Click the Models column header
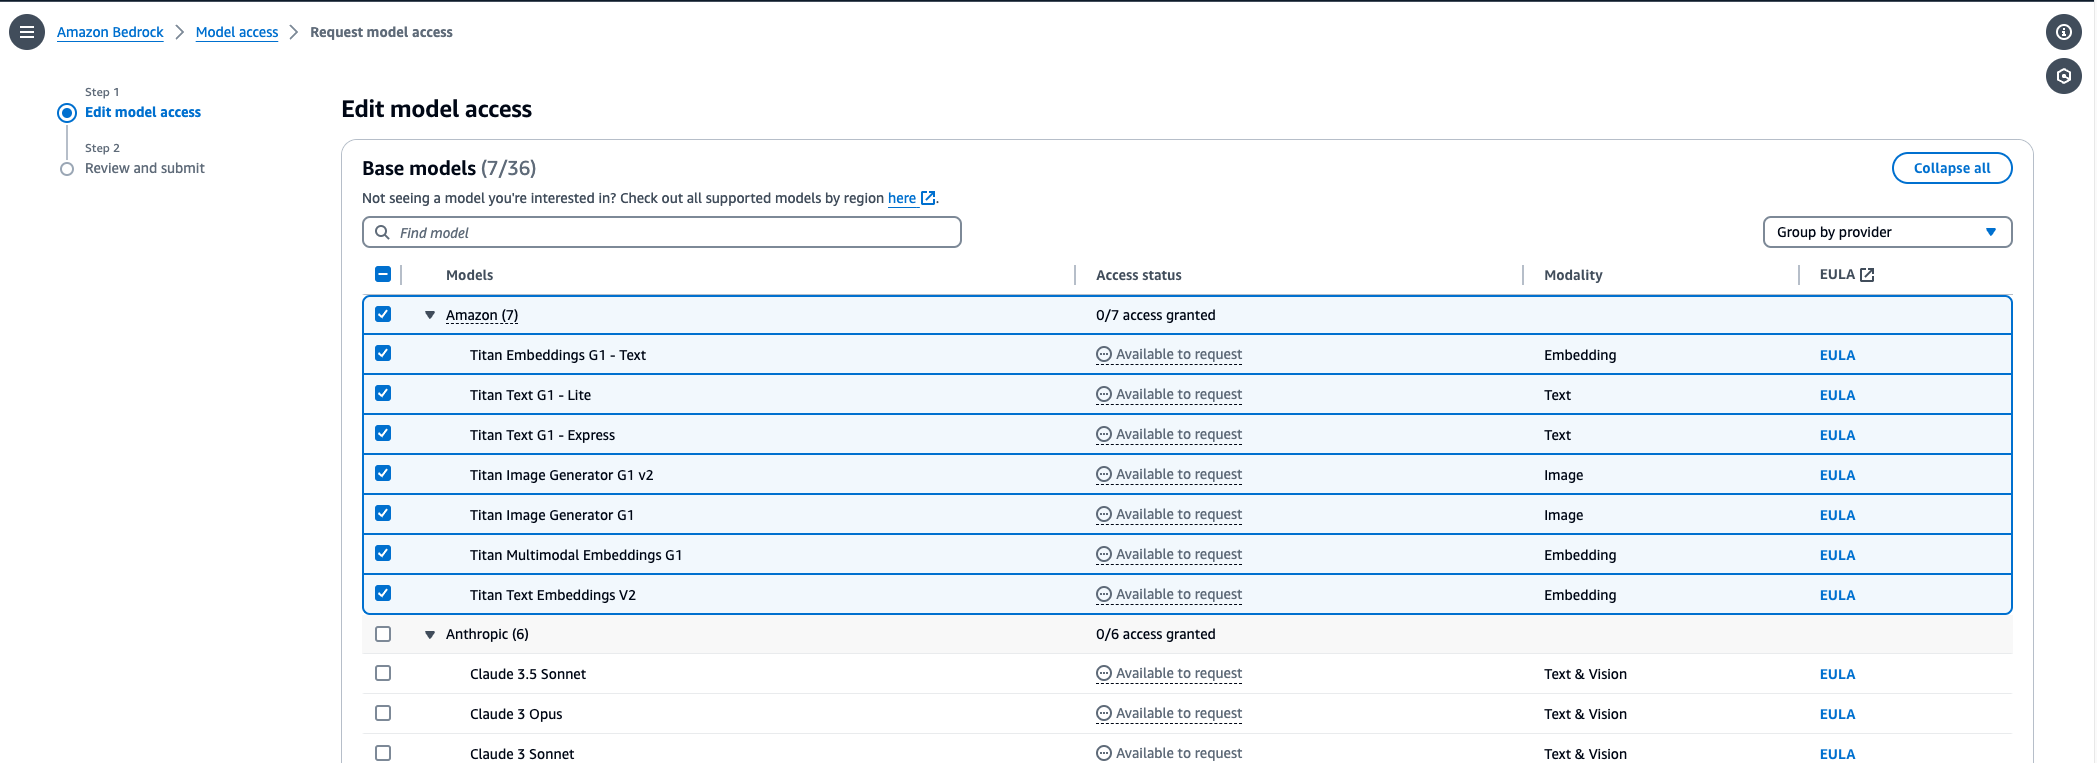 469,275
